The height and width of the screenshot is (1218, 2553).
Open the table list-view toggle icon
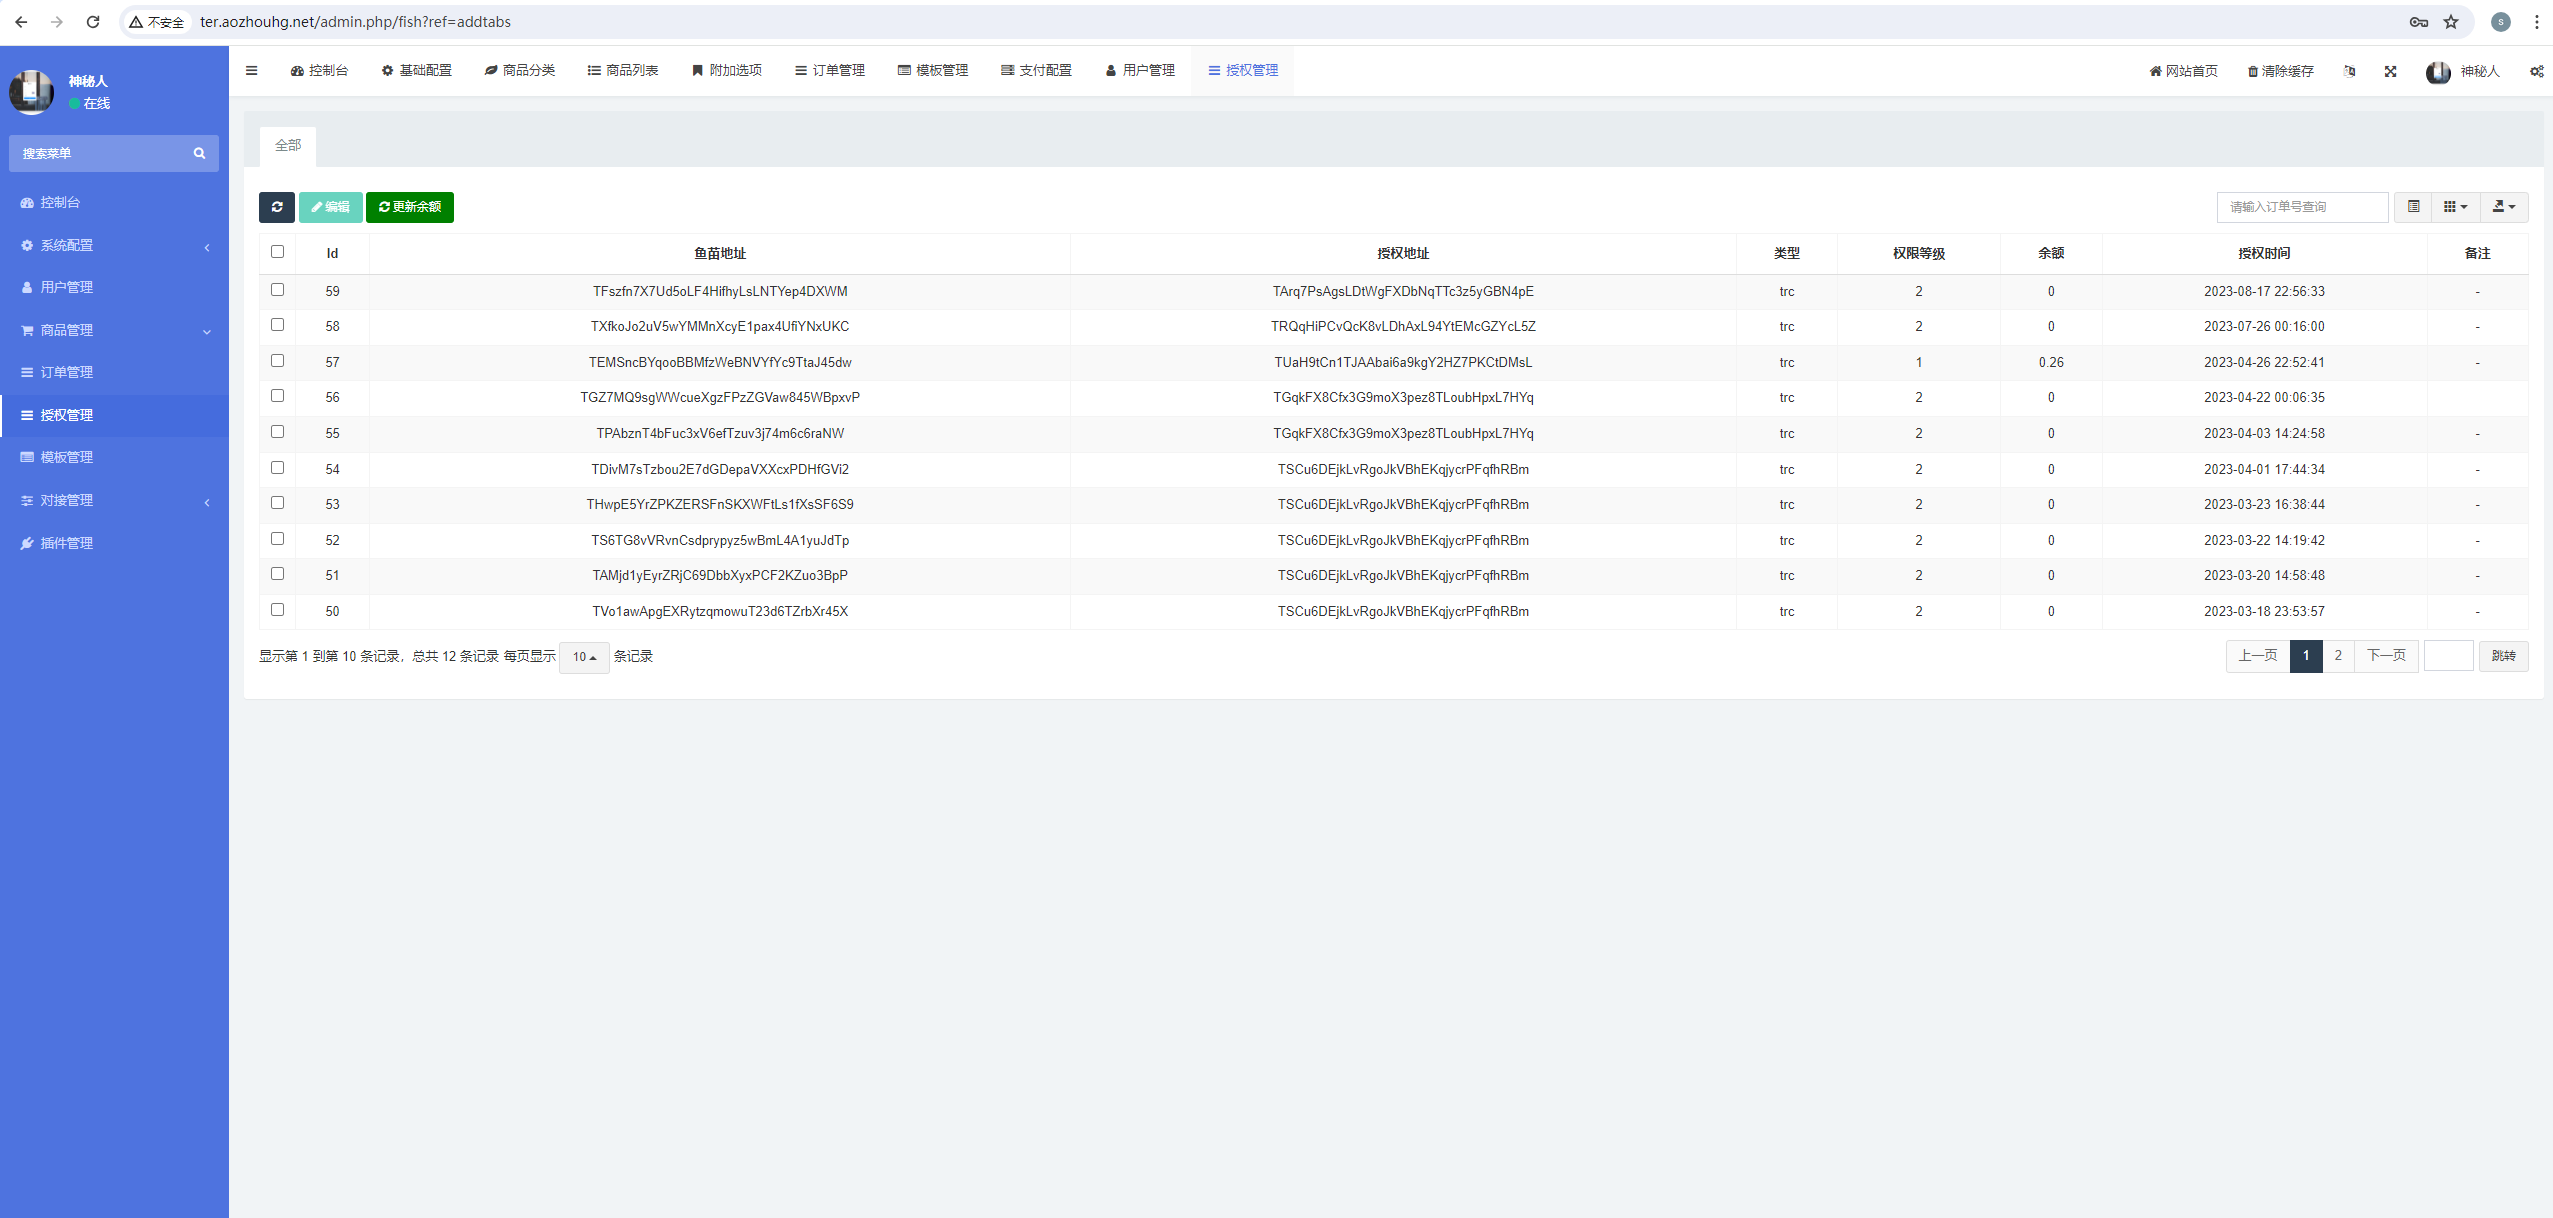2413,207
